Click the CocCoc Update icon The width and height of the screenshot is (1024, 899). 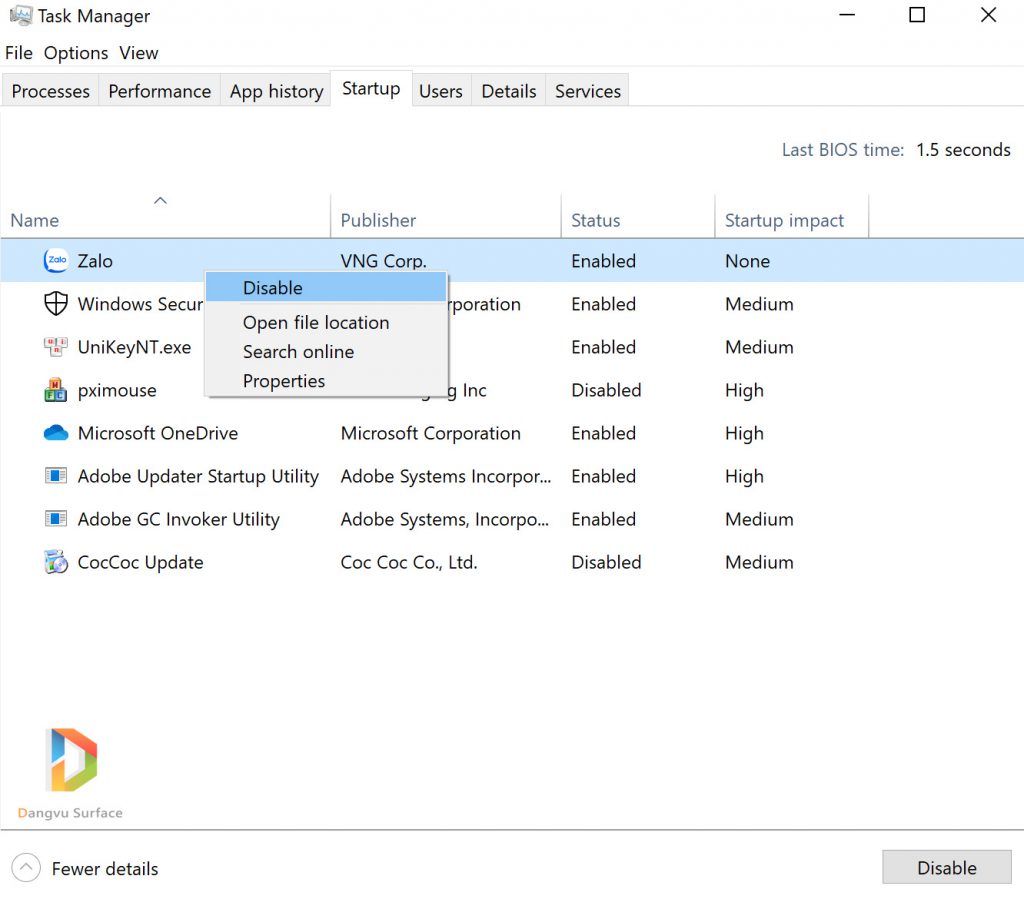click(x=56, y=562)
